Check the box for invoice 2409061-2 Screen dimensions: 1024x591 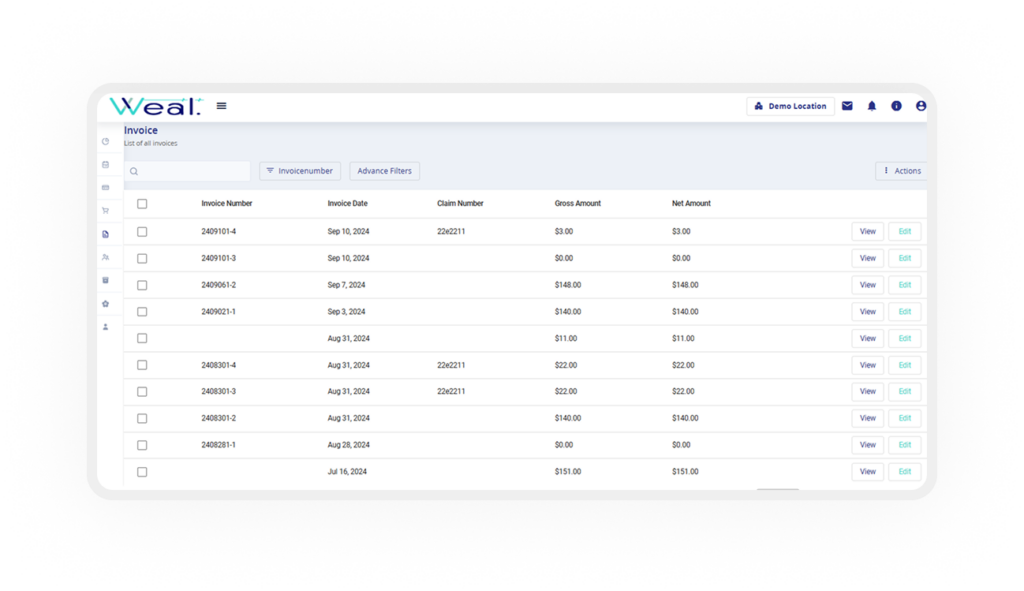[x=142, y=285]
